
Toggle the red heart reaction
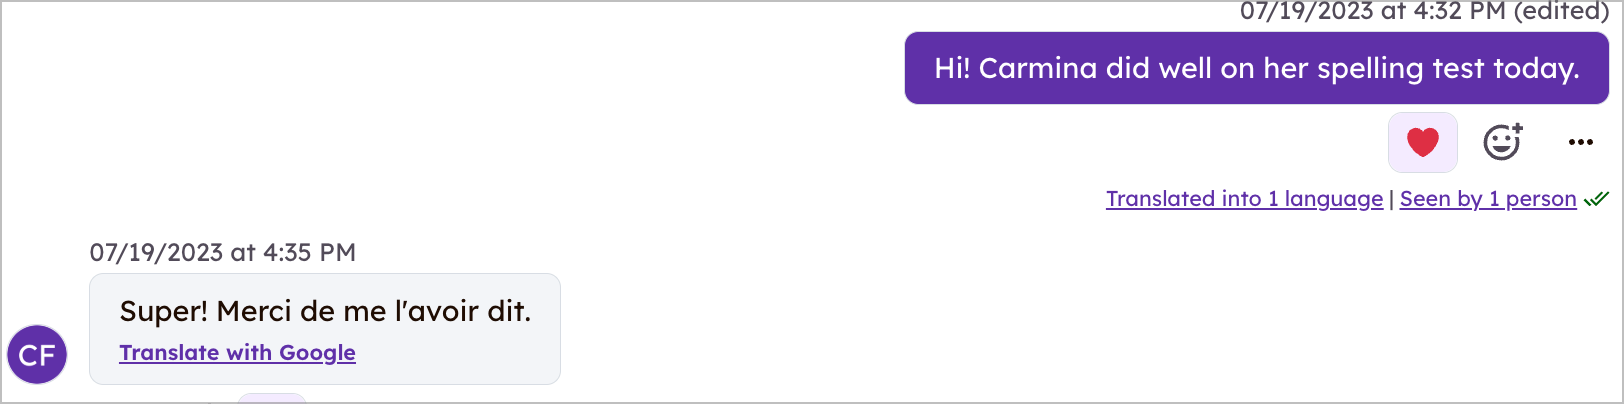1422,142
